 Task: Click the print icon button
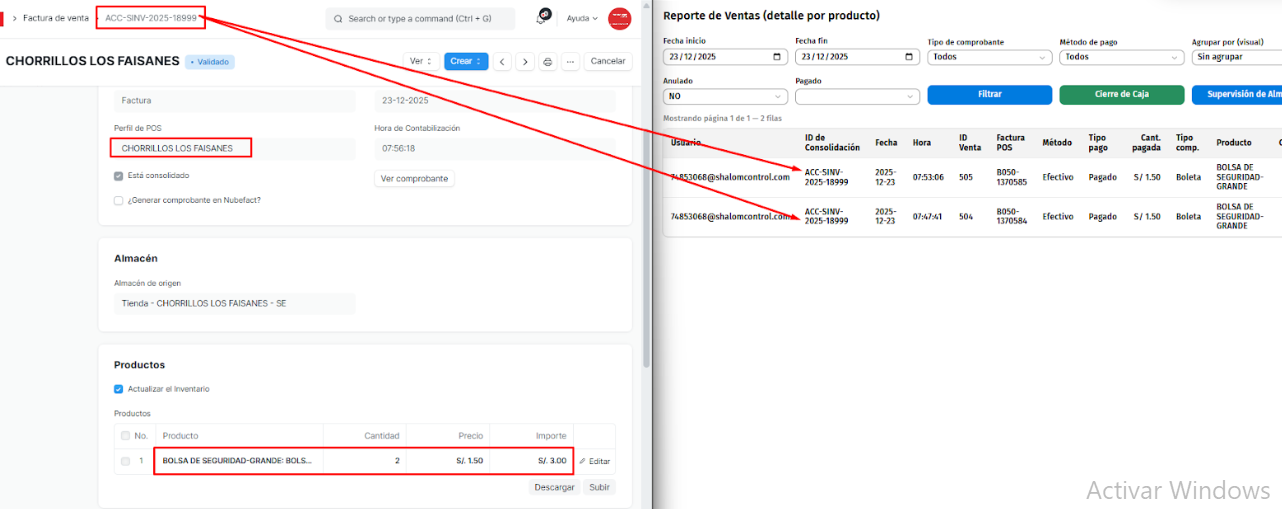pos(547,61)
